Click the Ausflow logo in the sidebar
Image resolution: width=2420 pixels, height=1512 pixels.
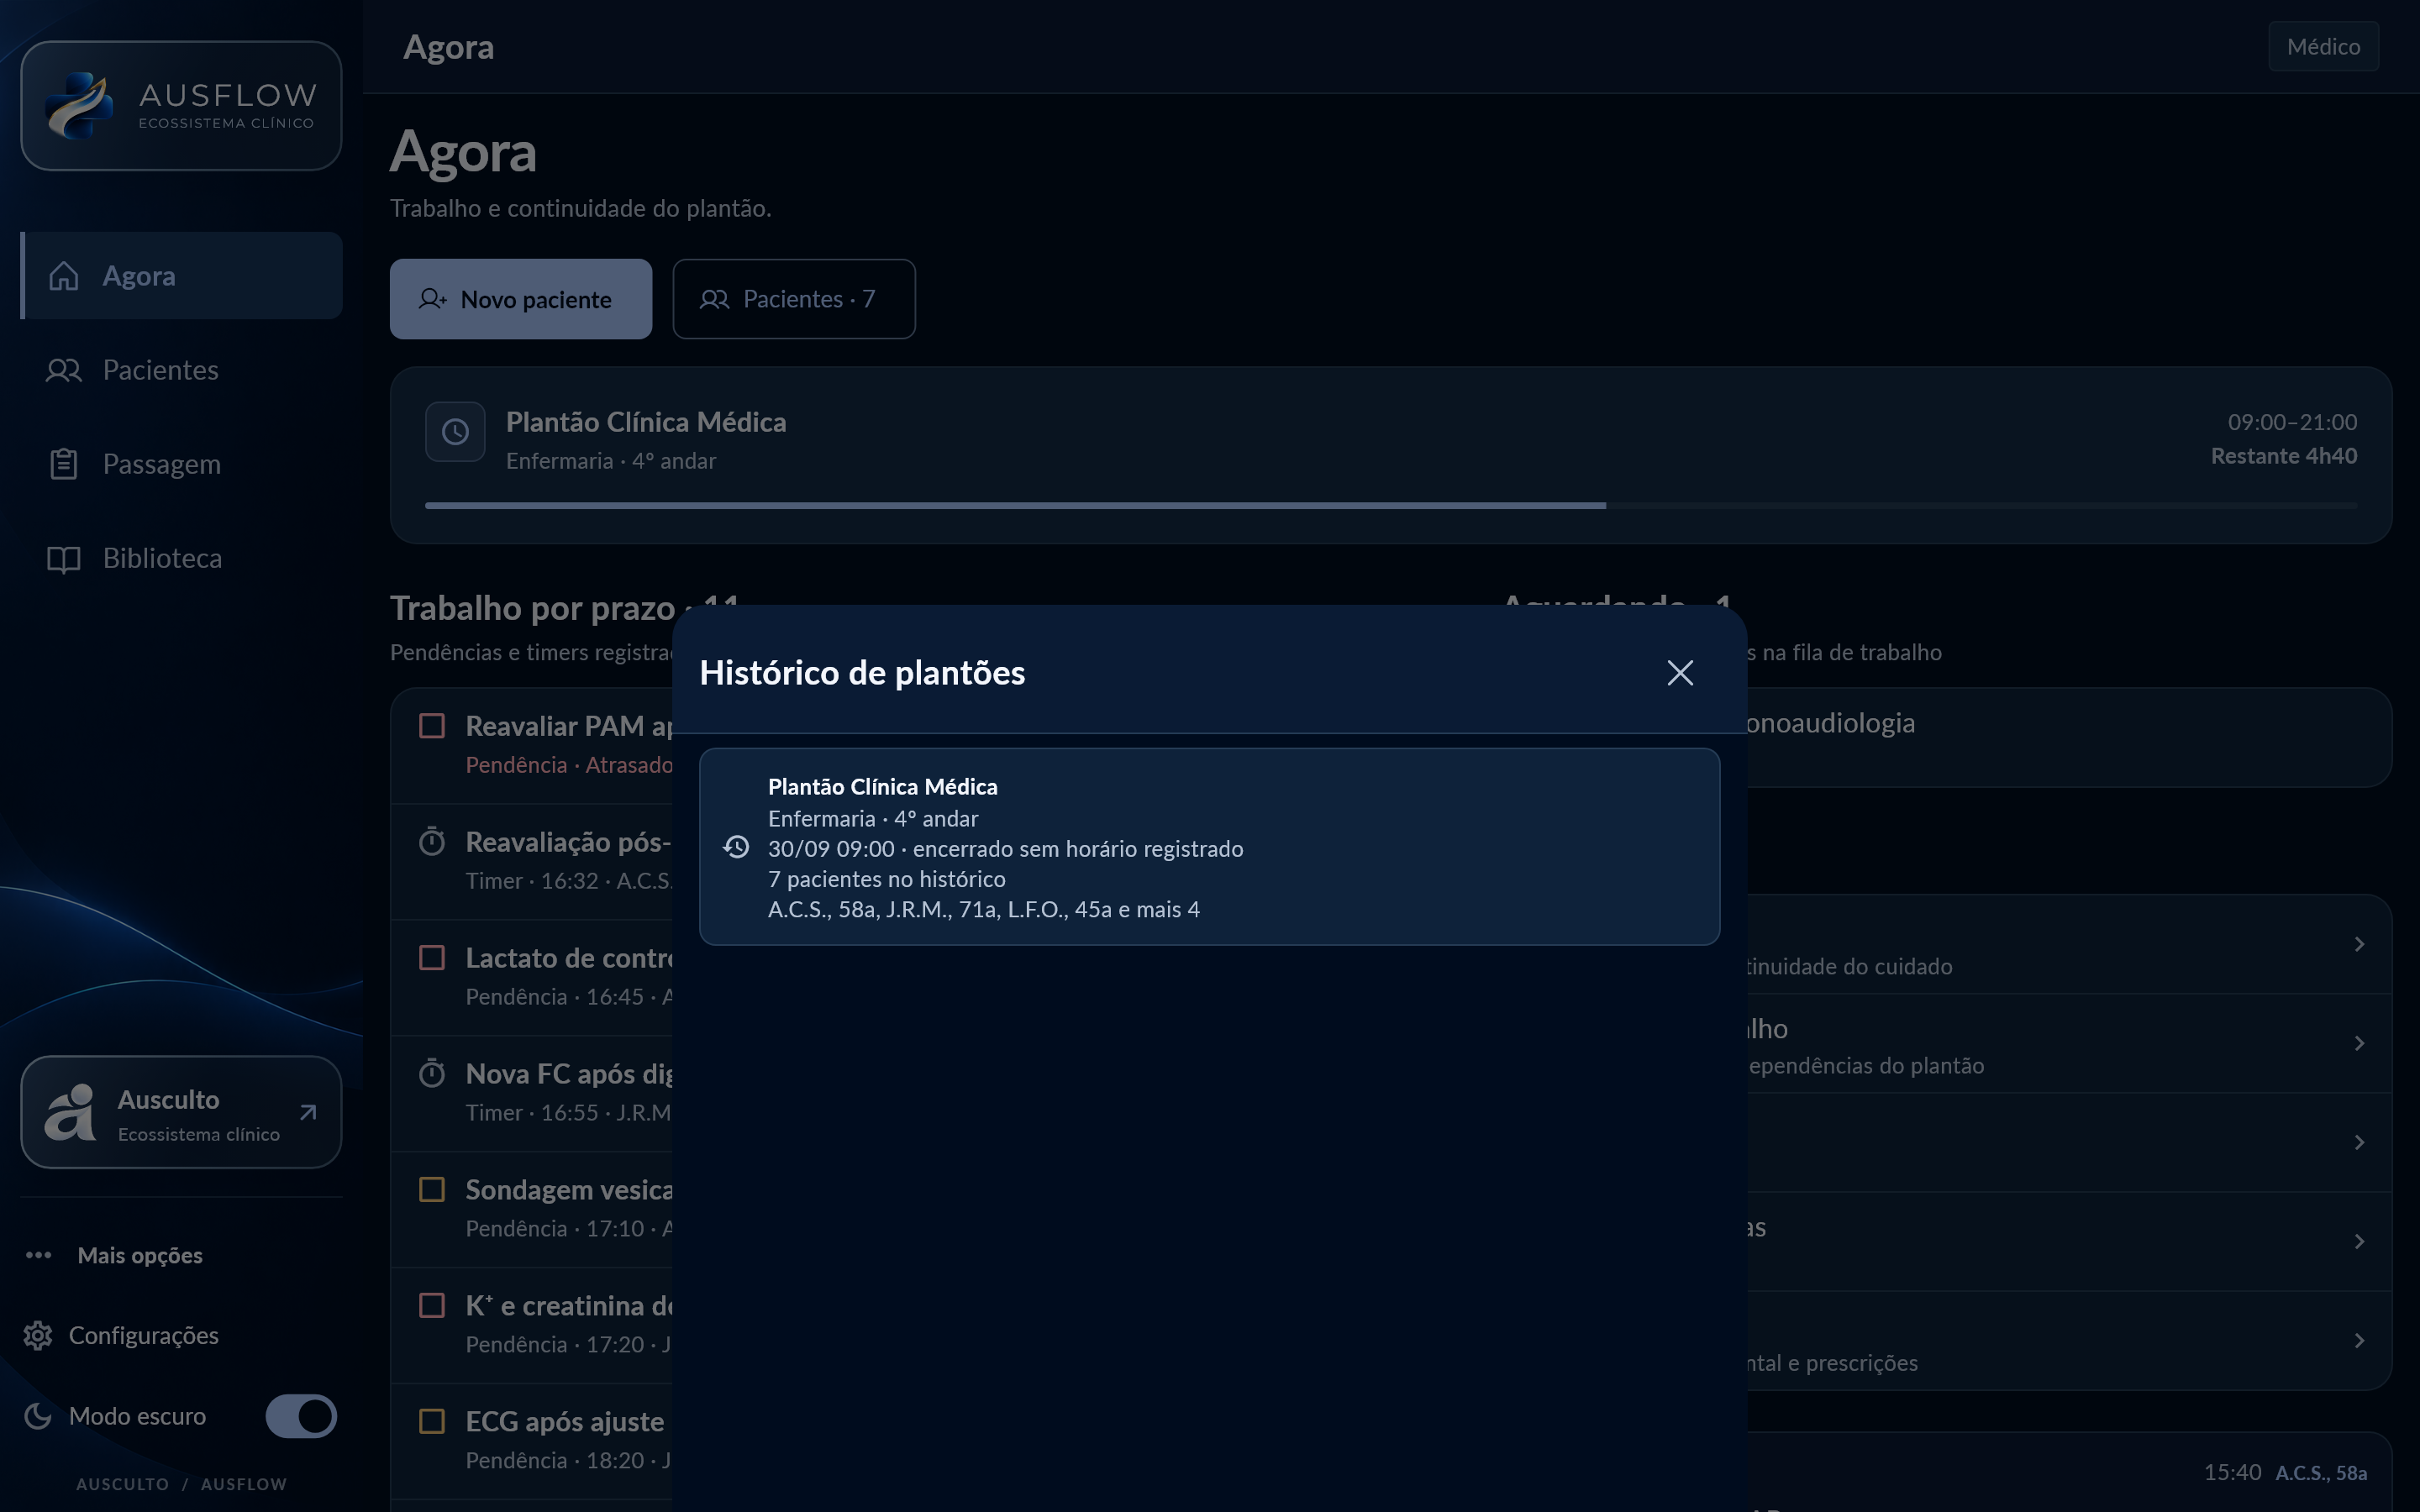tap(181, 106)
